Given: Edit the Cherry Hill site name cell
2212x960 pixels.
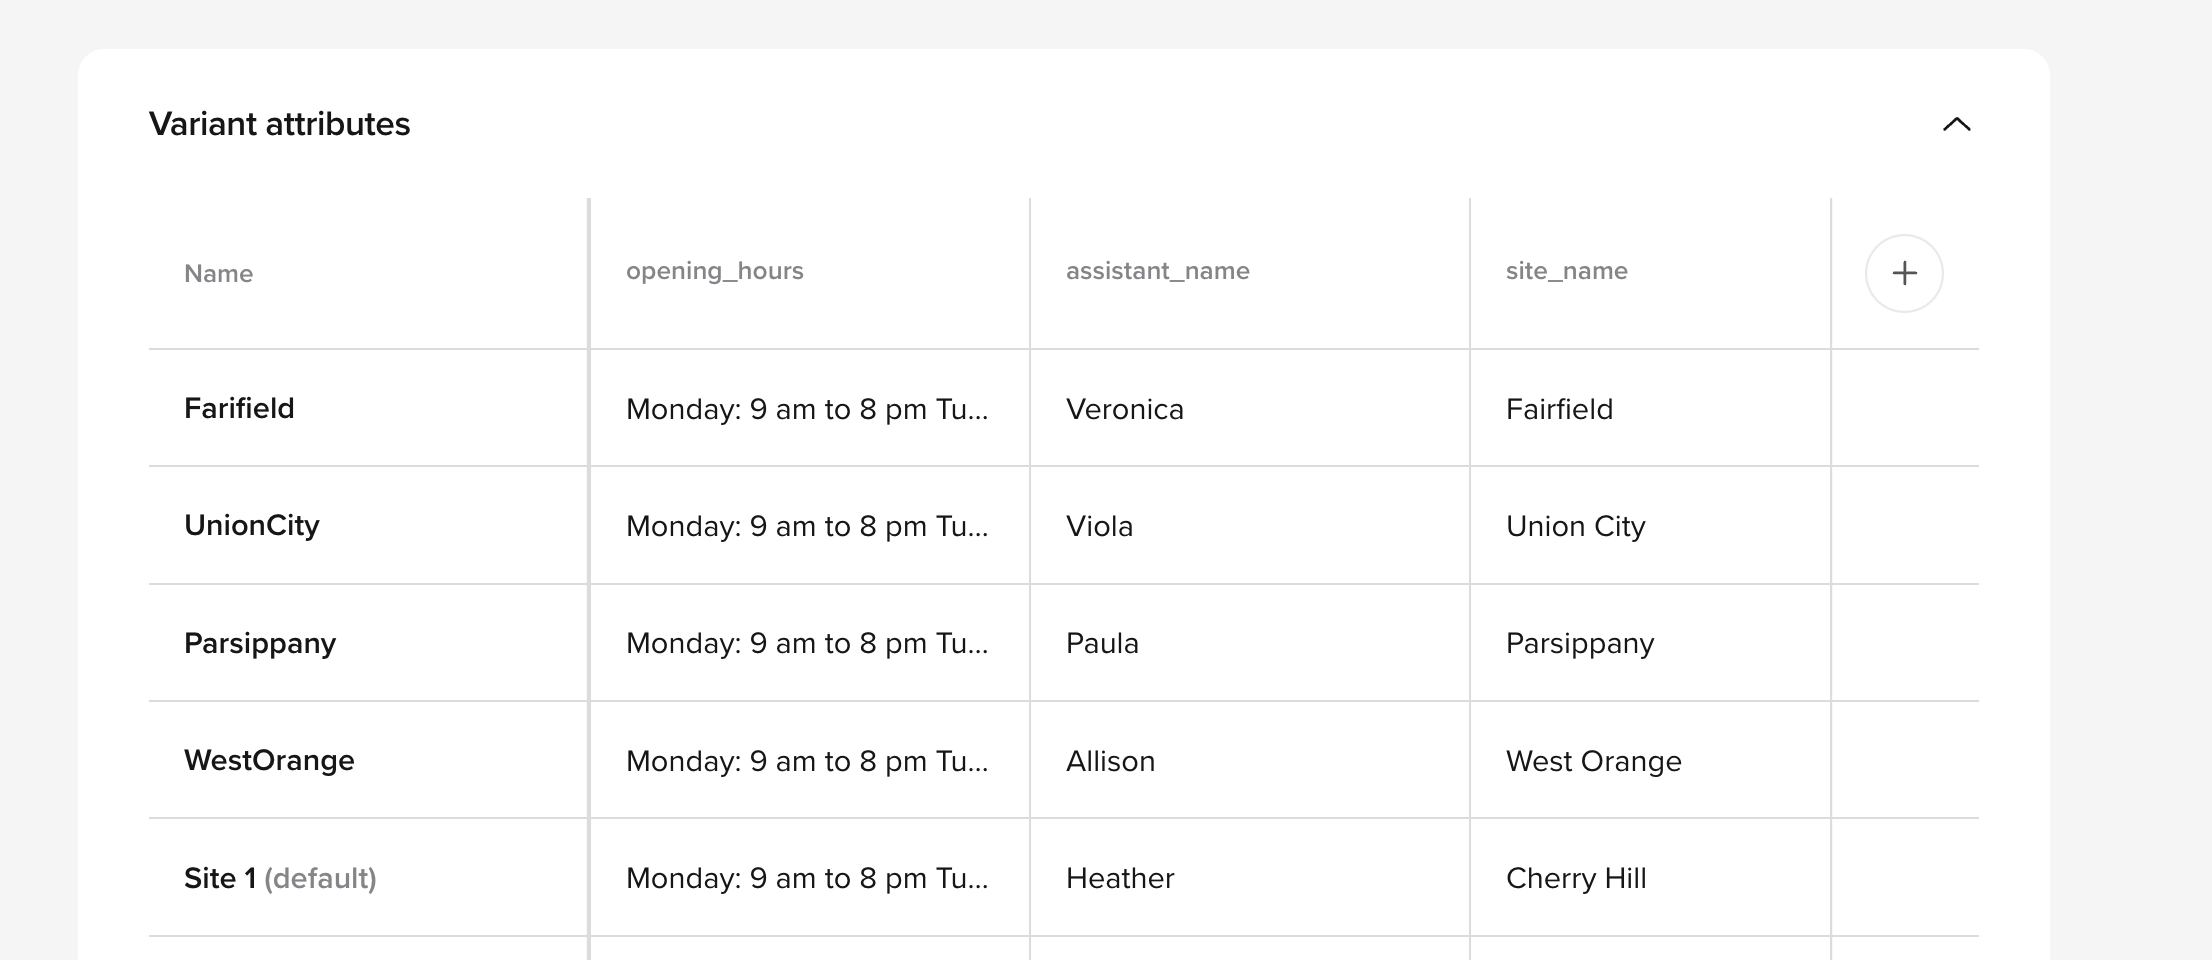Looking at the screenshot, I should click(1575, 878).
